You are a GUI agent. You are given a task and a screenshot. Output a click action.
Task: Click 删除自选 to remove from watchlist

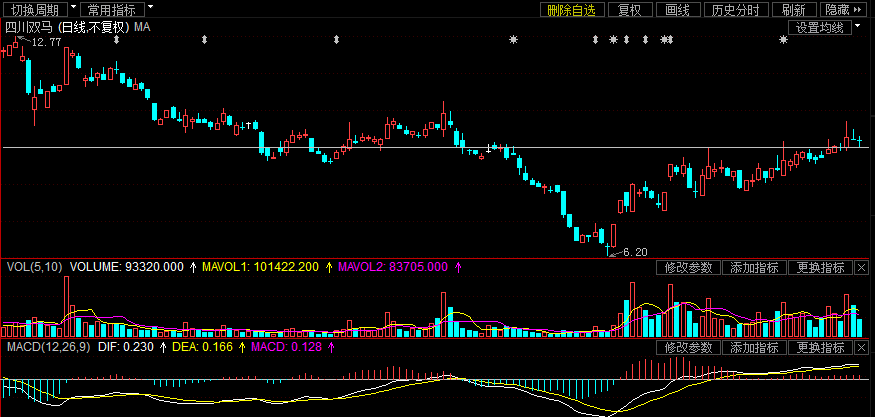point(573,10)
